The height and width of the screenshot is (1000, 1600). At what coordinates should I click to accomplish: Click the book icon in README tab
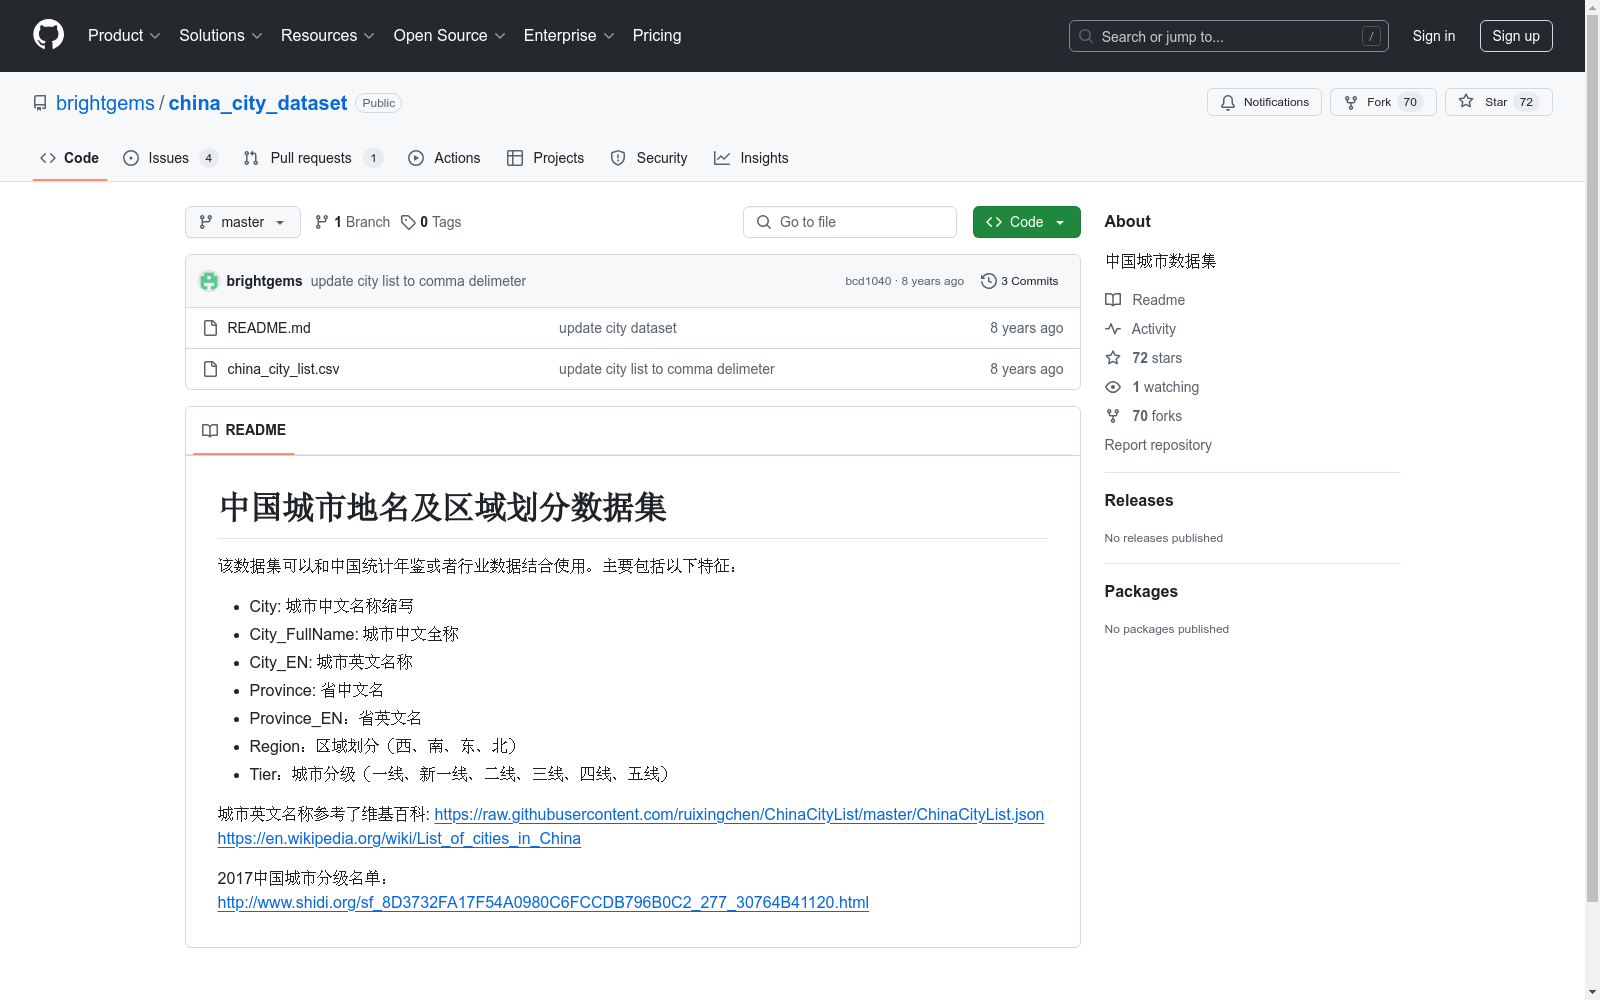[210, 430]
